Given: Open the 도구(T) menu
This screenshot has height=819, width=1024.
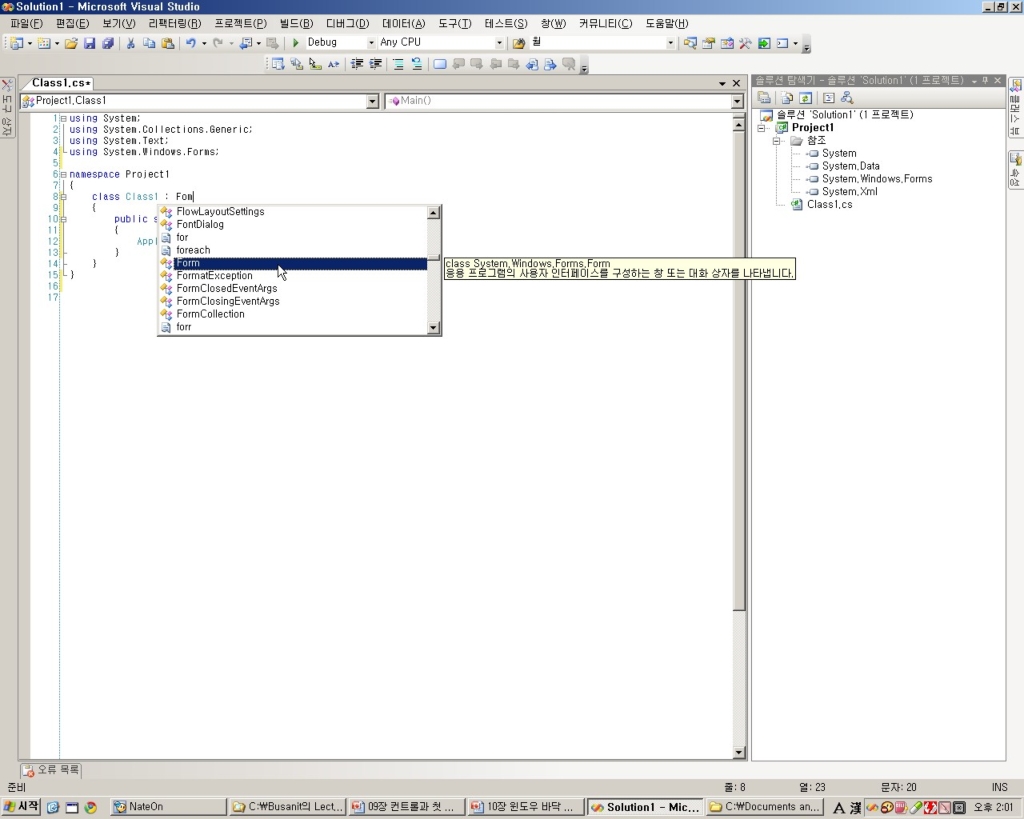Looking at the screenshot, I should click(x=455, y=24).
